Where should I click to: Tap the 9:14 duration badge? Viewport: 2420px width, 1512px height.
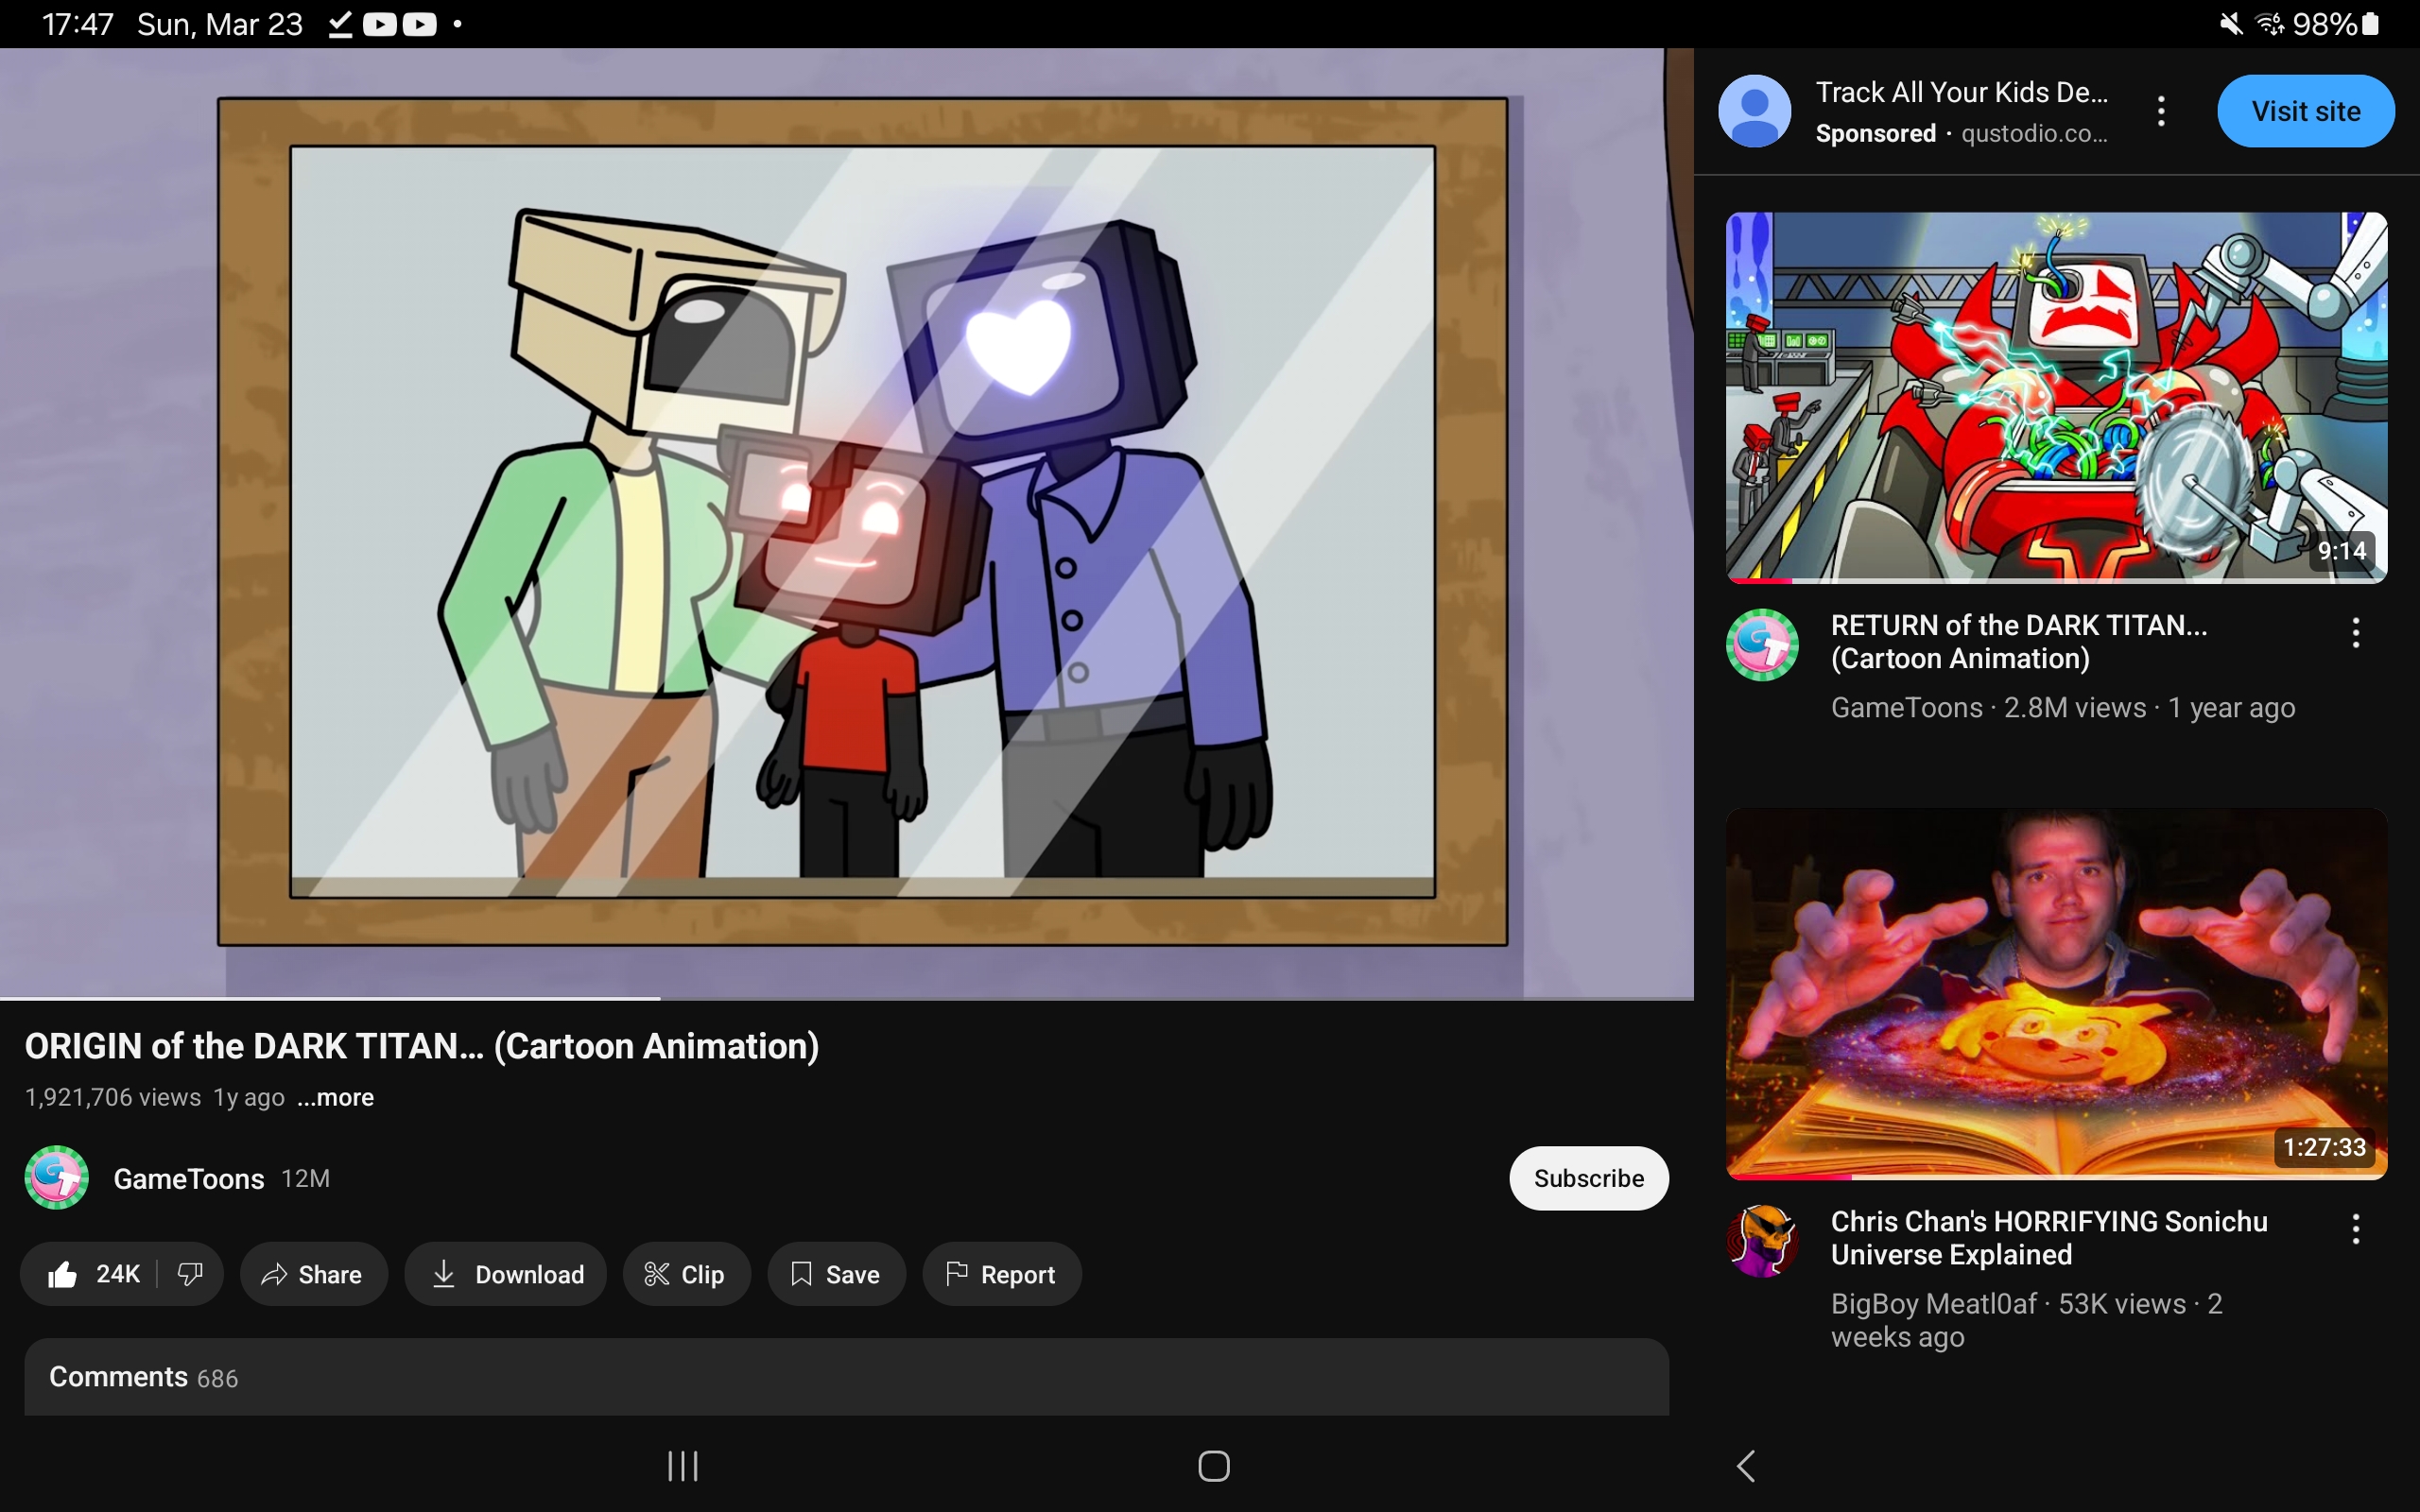point(2341,551)
